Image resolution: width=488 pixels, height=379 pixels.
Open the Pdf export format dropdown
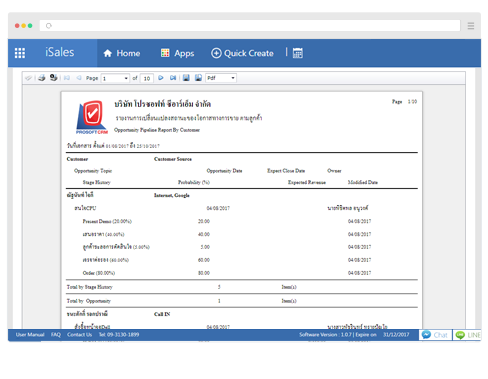pyautogui.click(x=221, y=78)
